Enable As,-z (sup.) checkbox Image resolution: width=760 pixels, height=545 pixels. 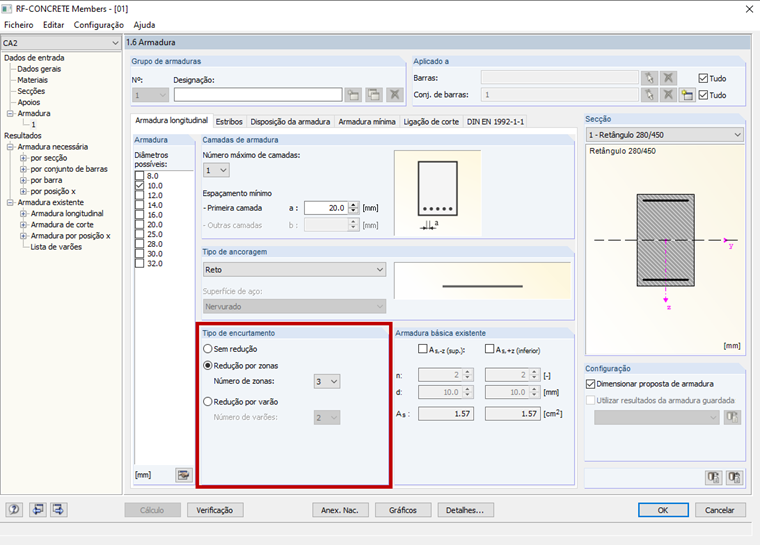click(x=423, y=349)
